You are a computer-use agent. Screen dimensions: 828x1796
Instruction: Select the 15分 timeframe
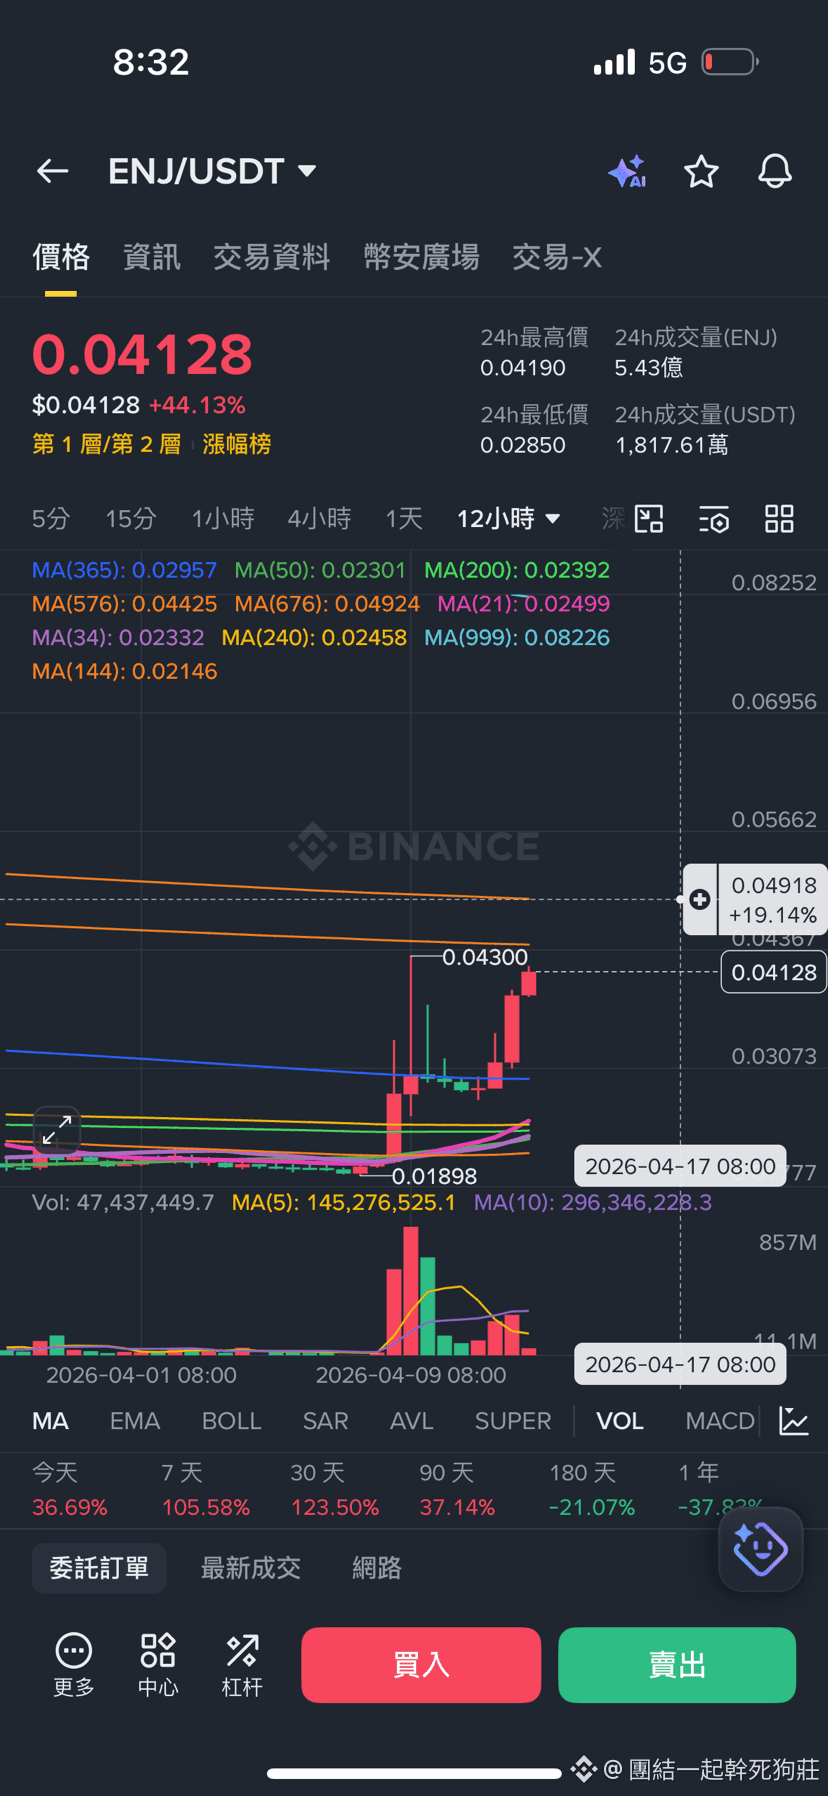(131, 519)
